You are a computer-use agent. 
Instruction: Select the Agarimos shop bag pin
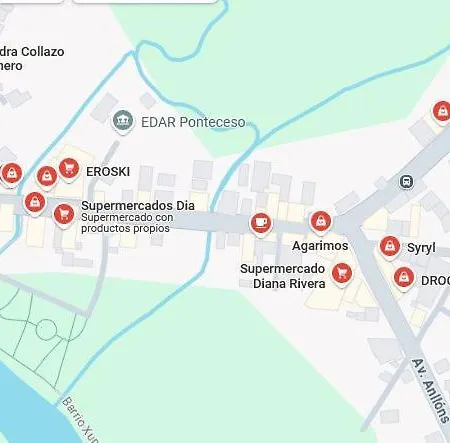click(321, 221)
